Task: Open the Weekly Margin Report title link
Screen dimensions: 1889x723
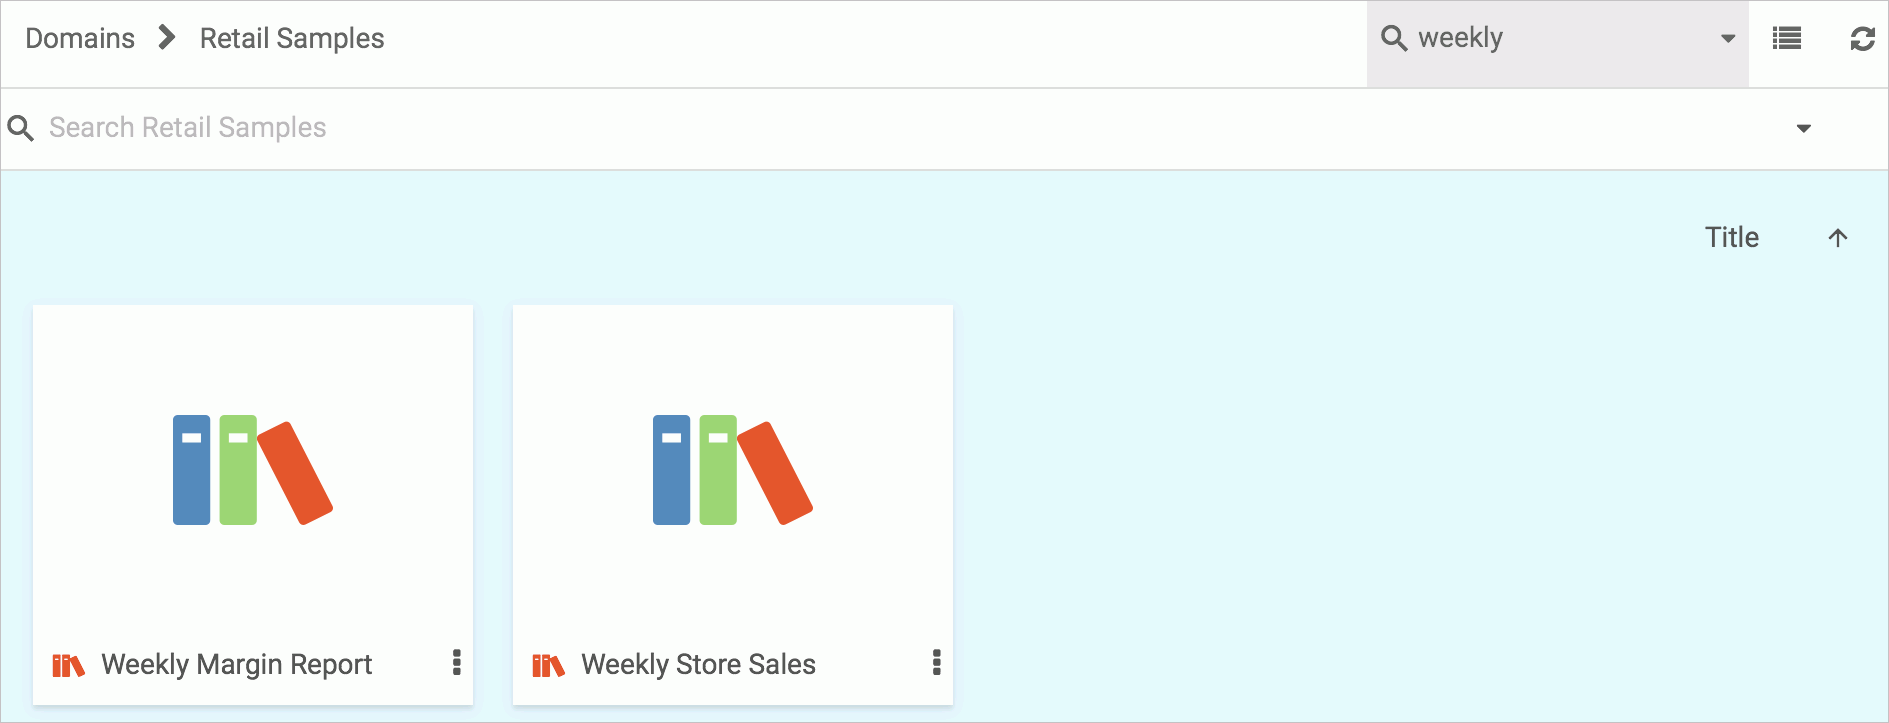Action: [237, 664]
